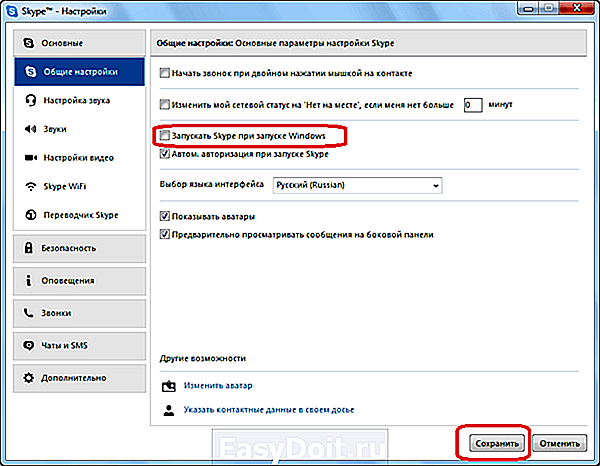The height and width of the screenshot is (466, 600).
Task: Uncheck Автом. авторизация при запуске Skype
Action: pos(165,153)
